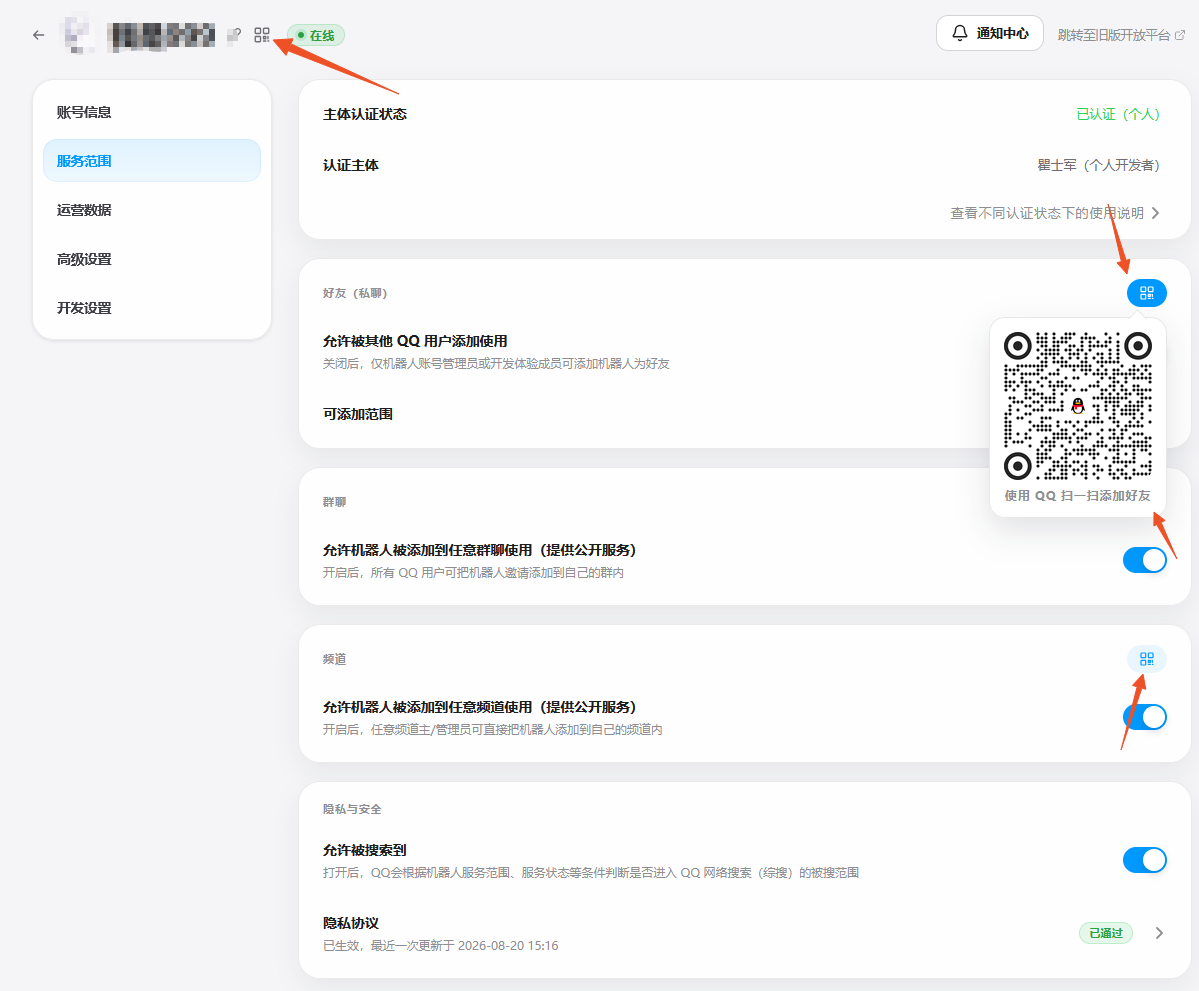Screen dimensions: 1199x991
Task: Toggle 允许机器人被添加到任意频道使用 switch
Action: [1145, 717]
